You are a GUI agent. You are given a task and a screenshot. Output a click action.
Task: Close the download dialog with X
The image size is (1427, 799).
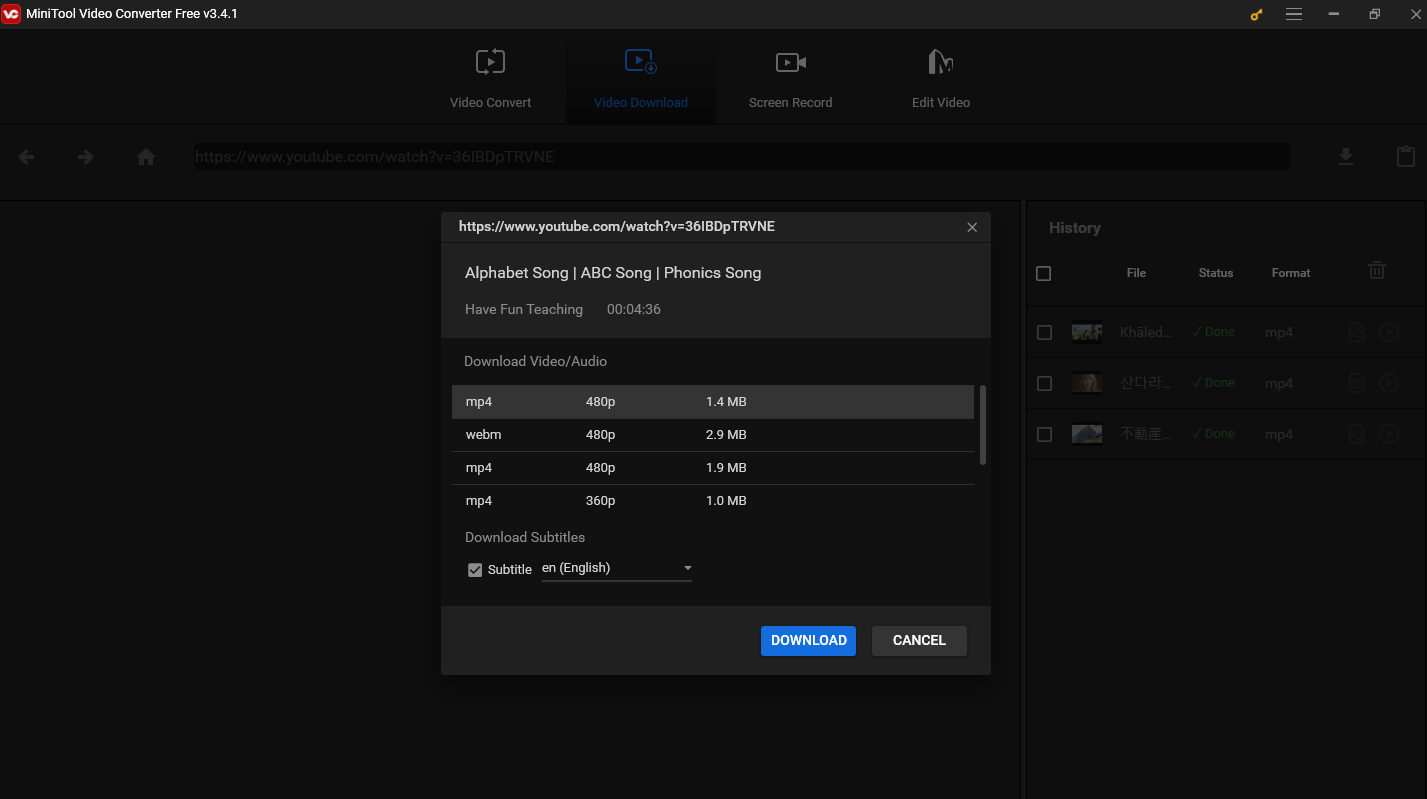[x=972, y=227]
